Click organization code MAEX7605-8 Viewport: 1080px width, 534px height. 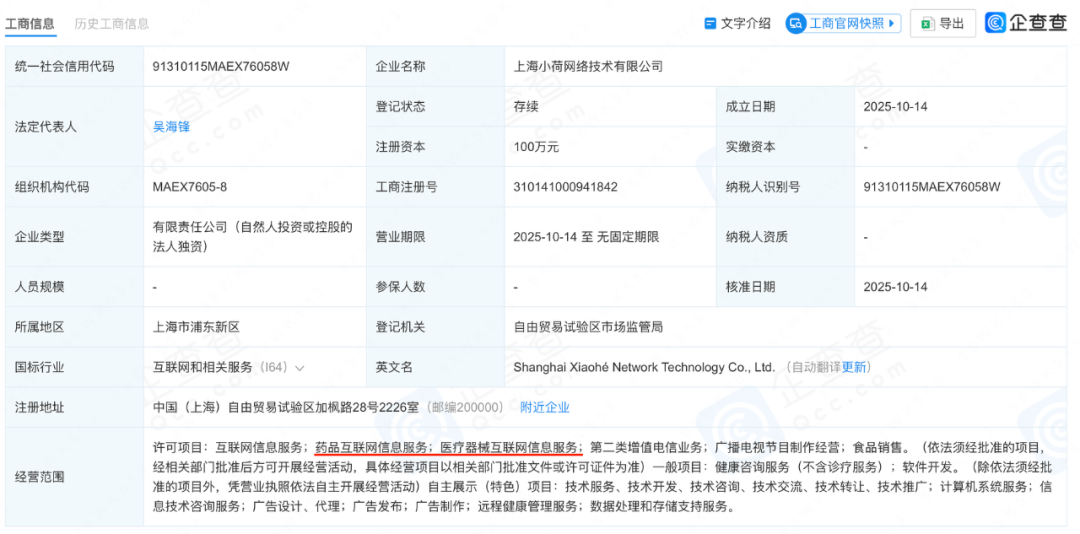[x=190, y=186]
